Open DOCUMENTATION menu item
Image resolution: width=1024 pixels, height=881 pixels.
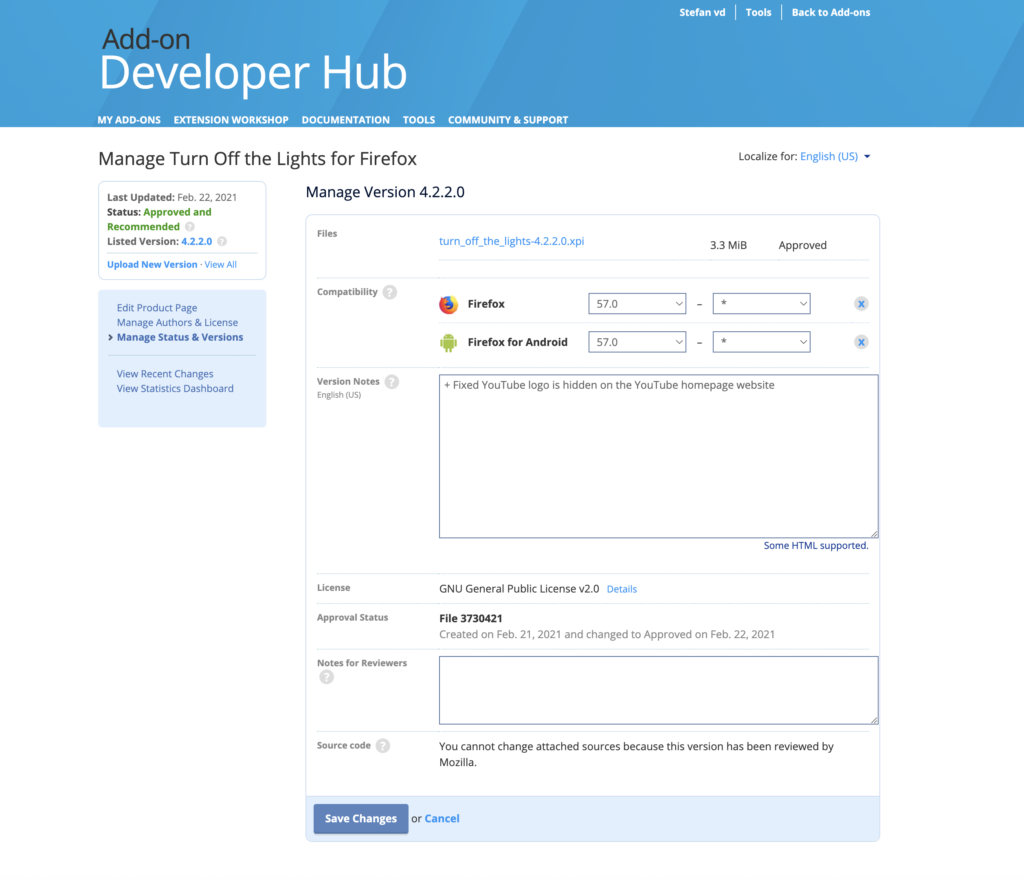[x=345, y=120]
